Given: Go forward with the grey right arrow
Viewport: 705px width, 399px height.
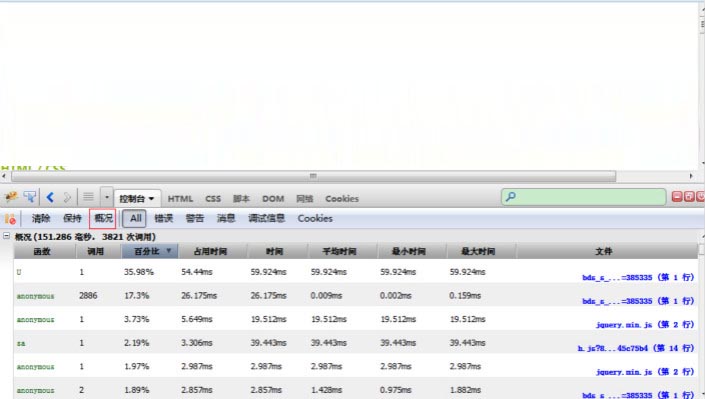Looking at the screenshot, I should coord(67,197).
